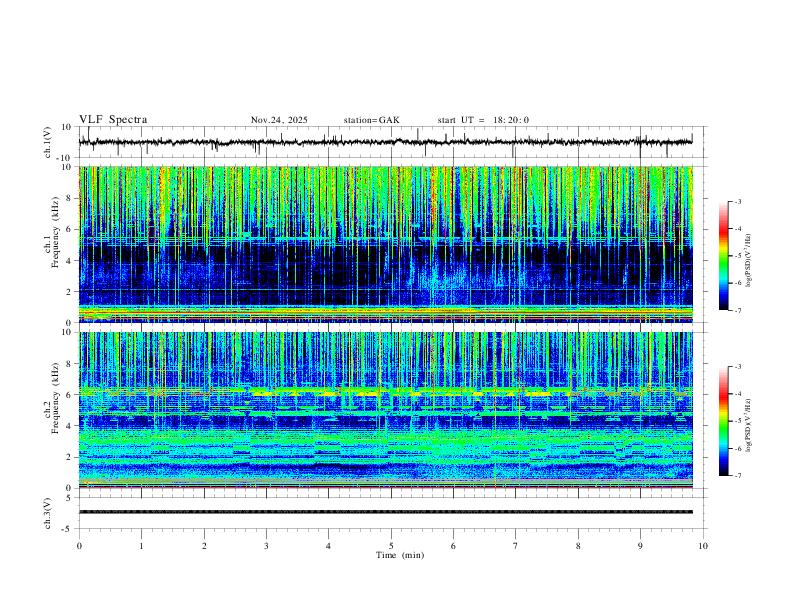Click the "station=GAK" label

371,120
